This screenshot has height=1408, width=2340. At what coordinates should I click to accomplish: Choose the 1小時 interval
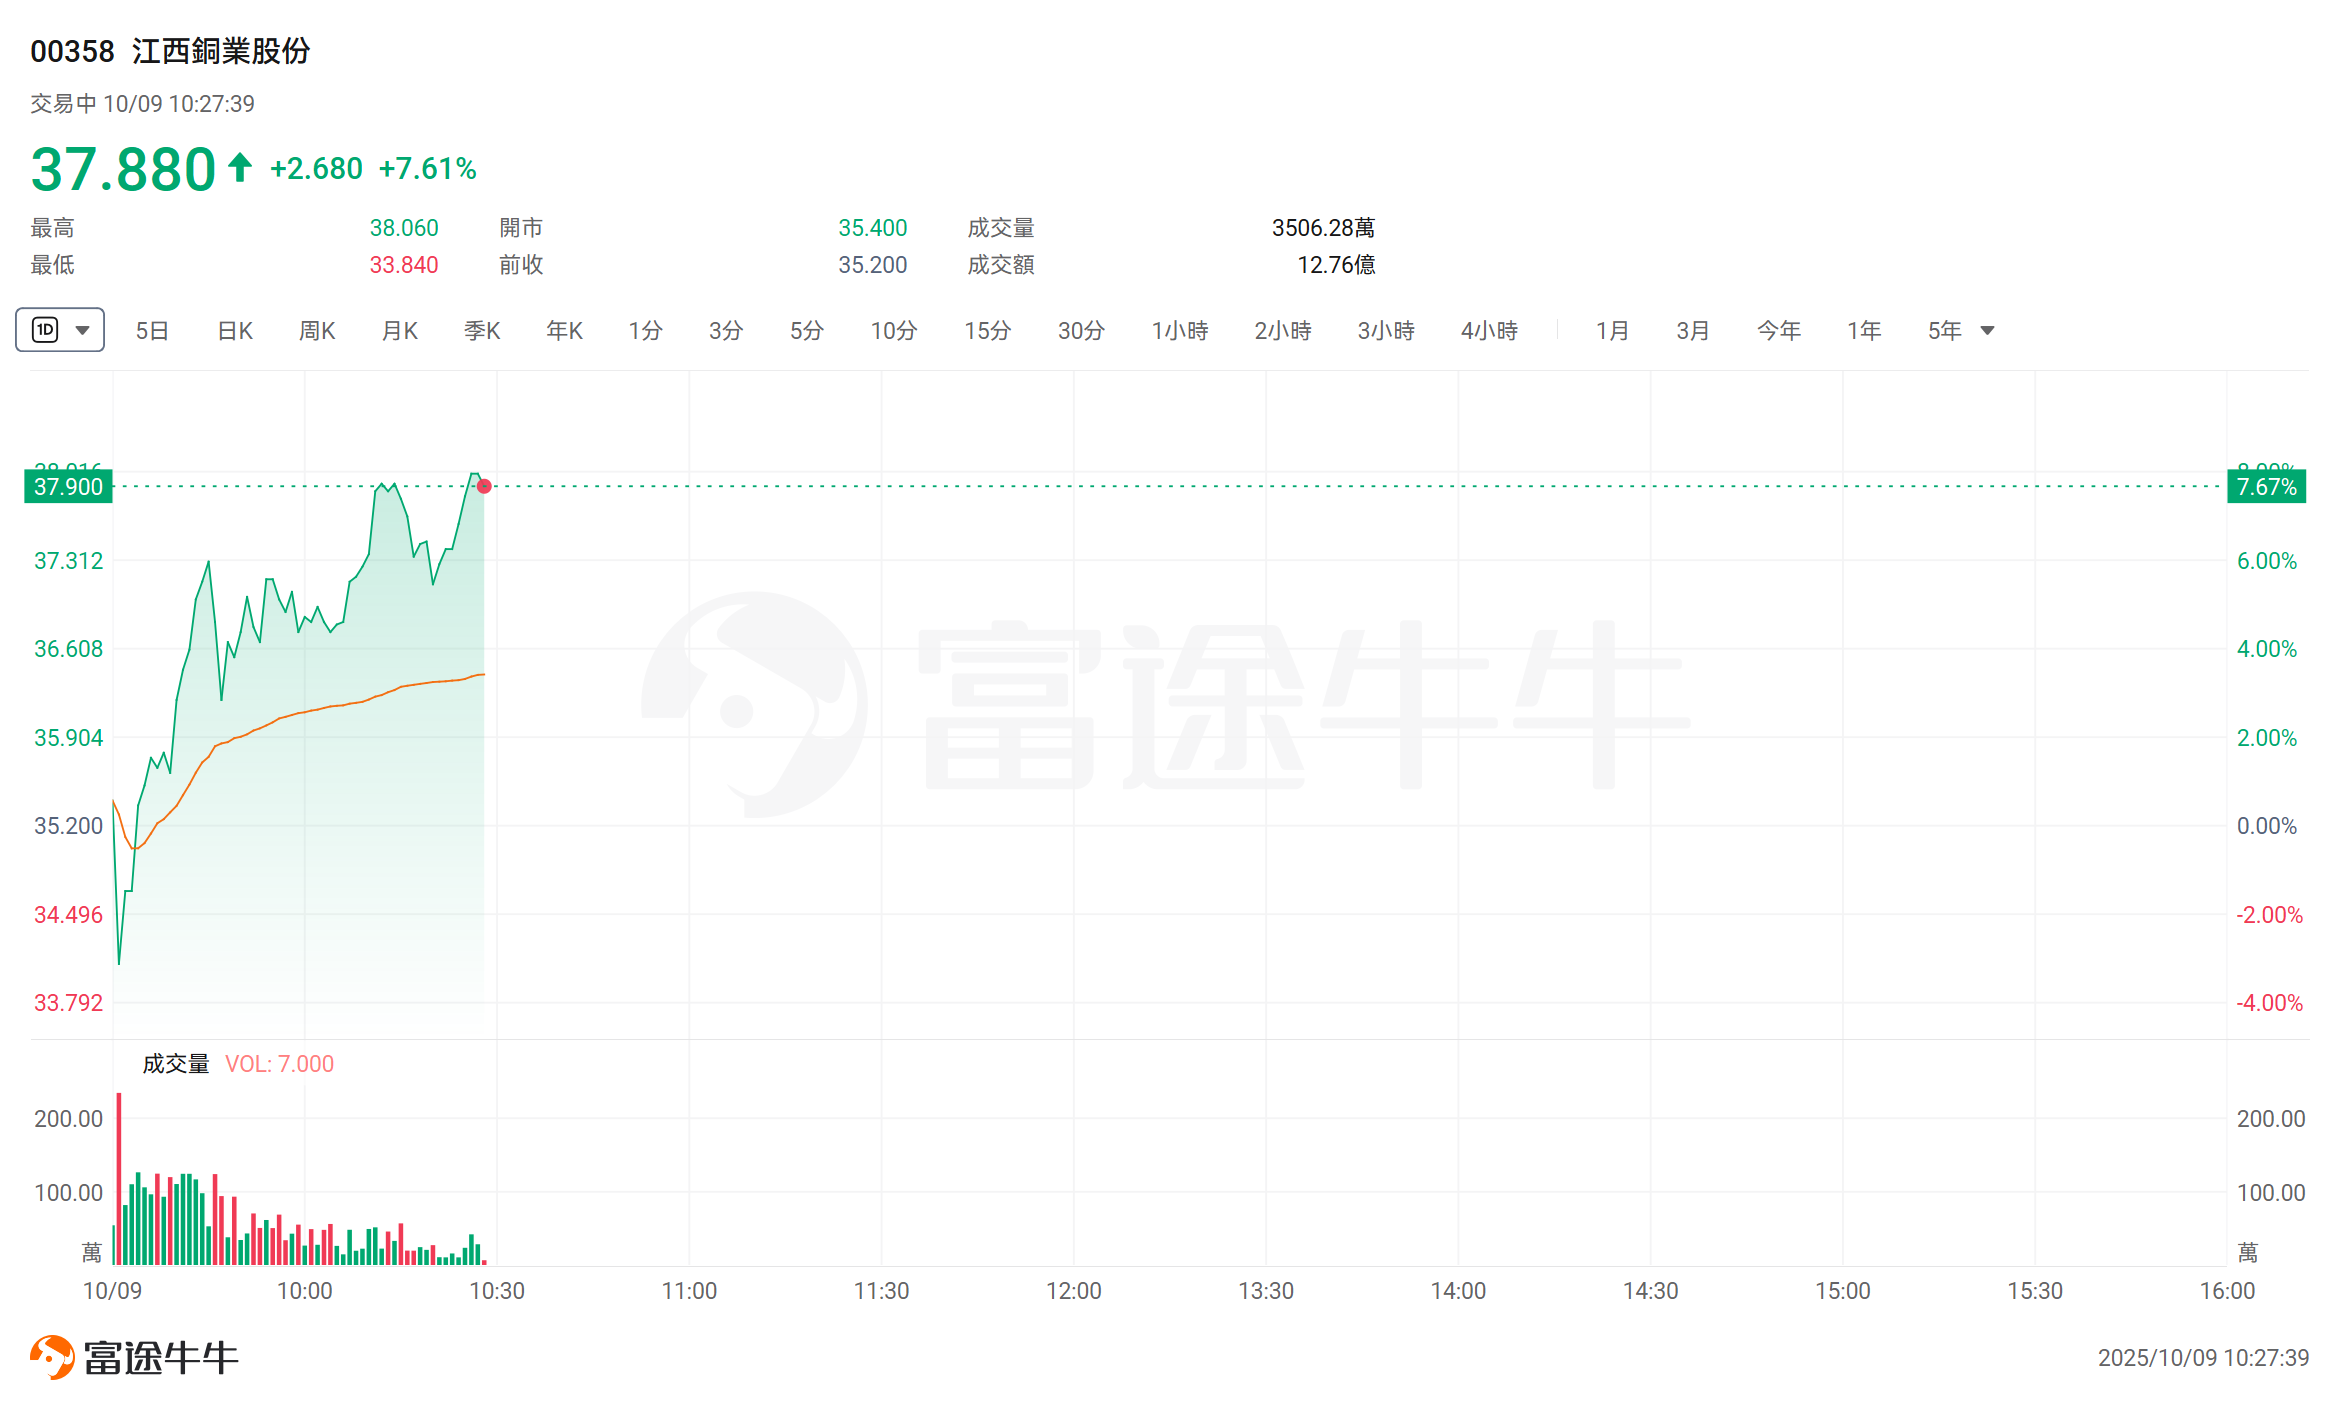(x=1179, y=331)
